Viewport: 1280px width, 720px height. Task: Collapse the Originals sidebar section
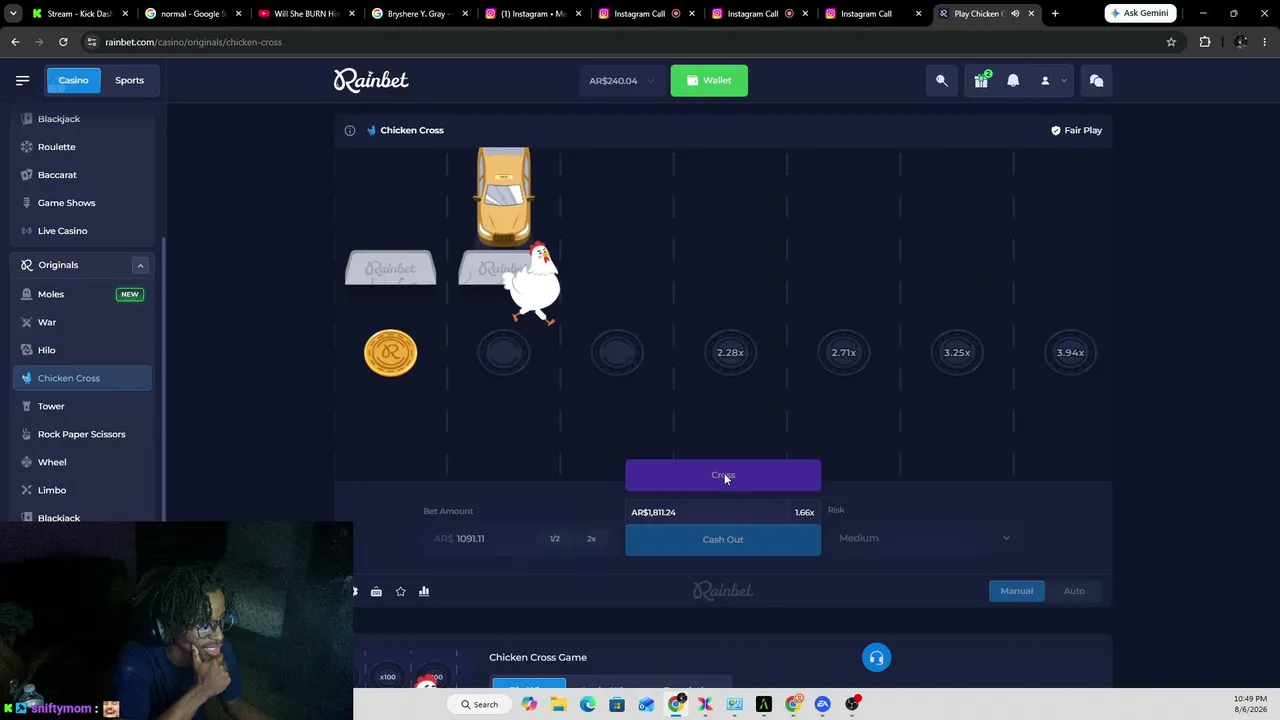(x=140, y=265)
